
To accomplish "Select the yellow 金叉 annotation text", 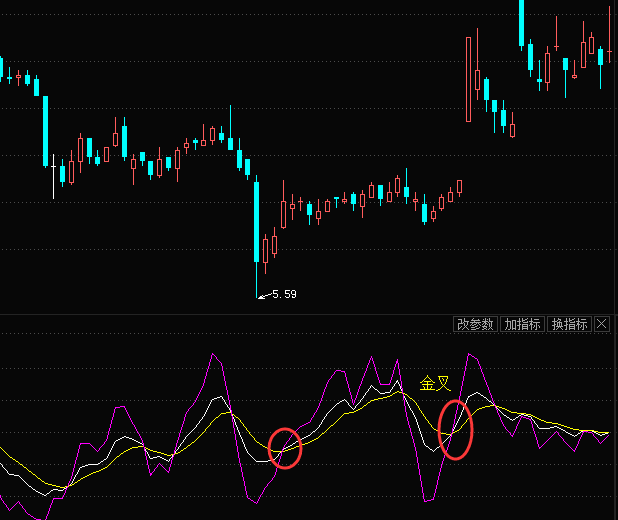I will pos(435,383).
